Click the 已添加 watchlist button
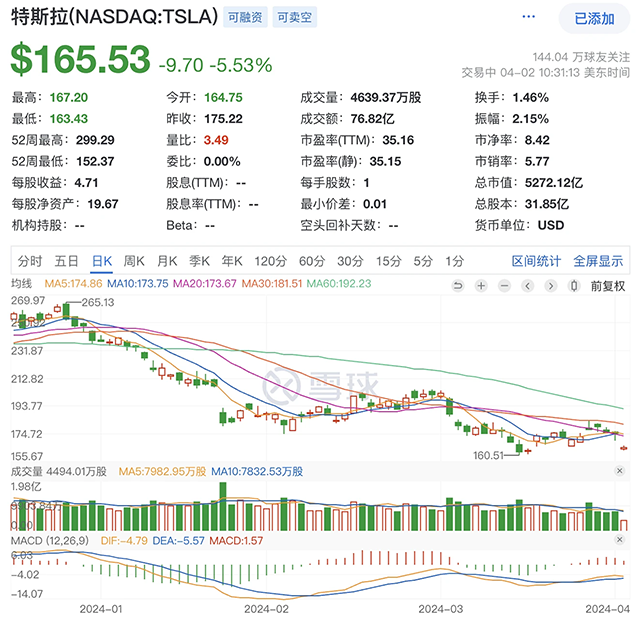Image resolution: width=640 pixels, height=618 pixels. coord(594,18)
